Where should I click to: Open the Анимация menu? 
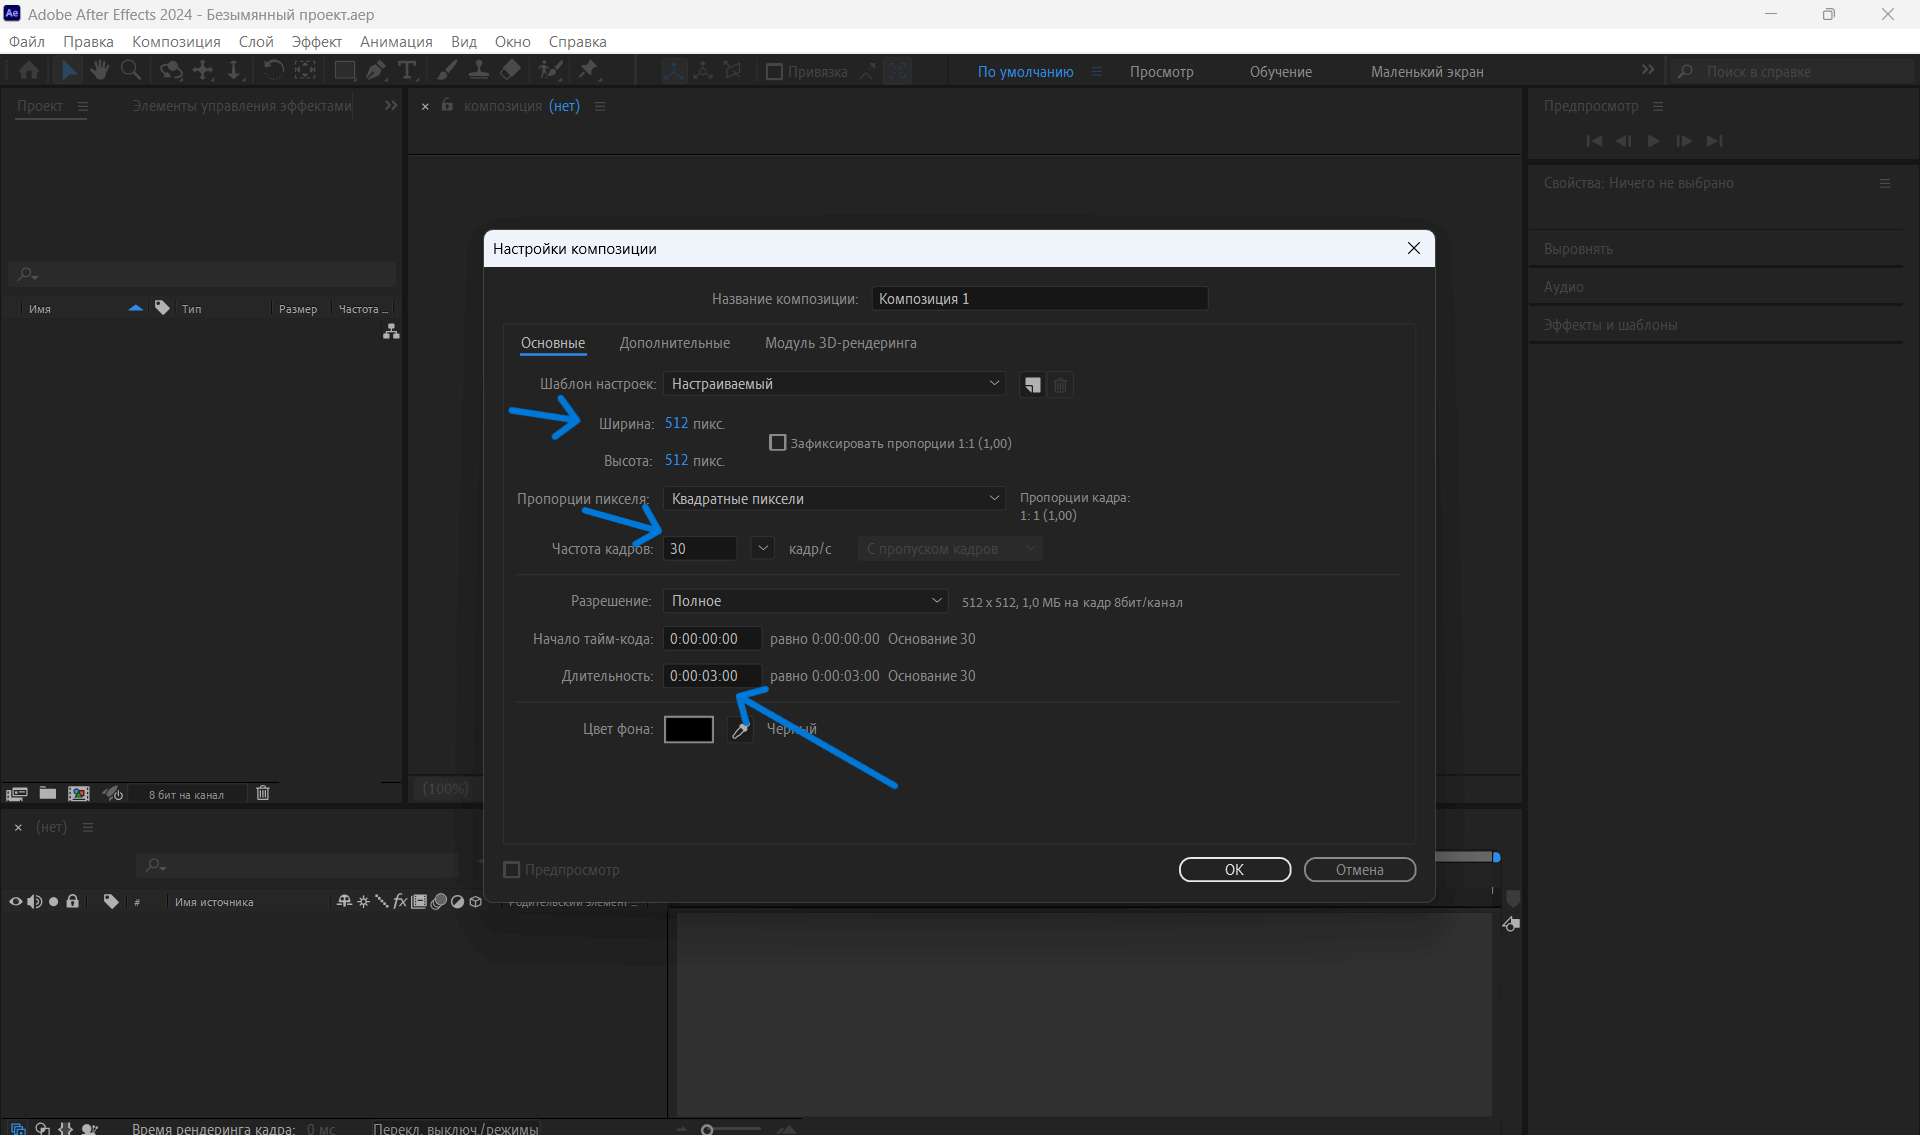[396, 41]
